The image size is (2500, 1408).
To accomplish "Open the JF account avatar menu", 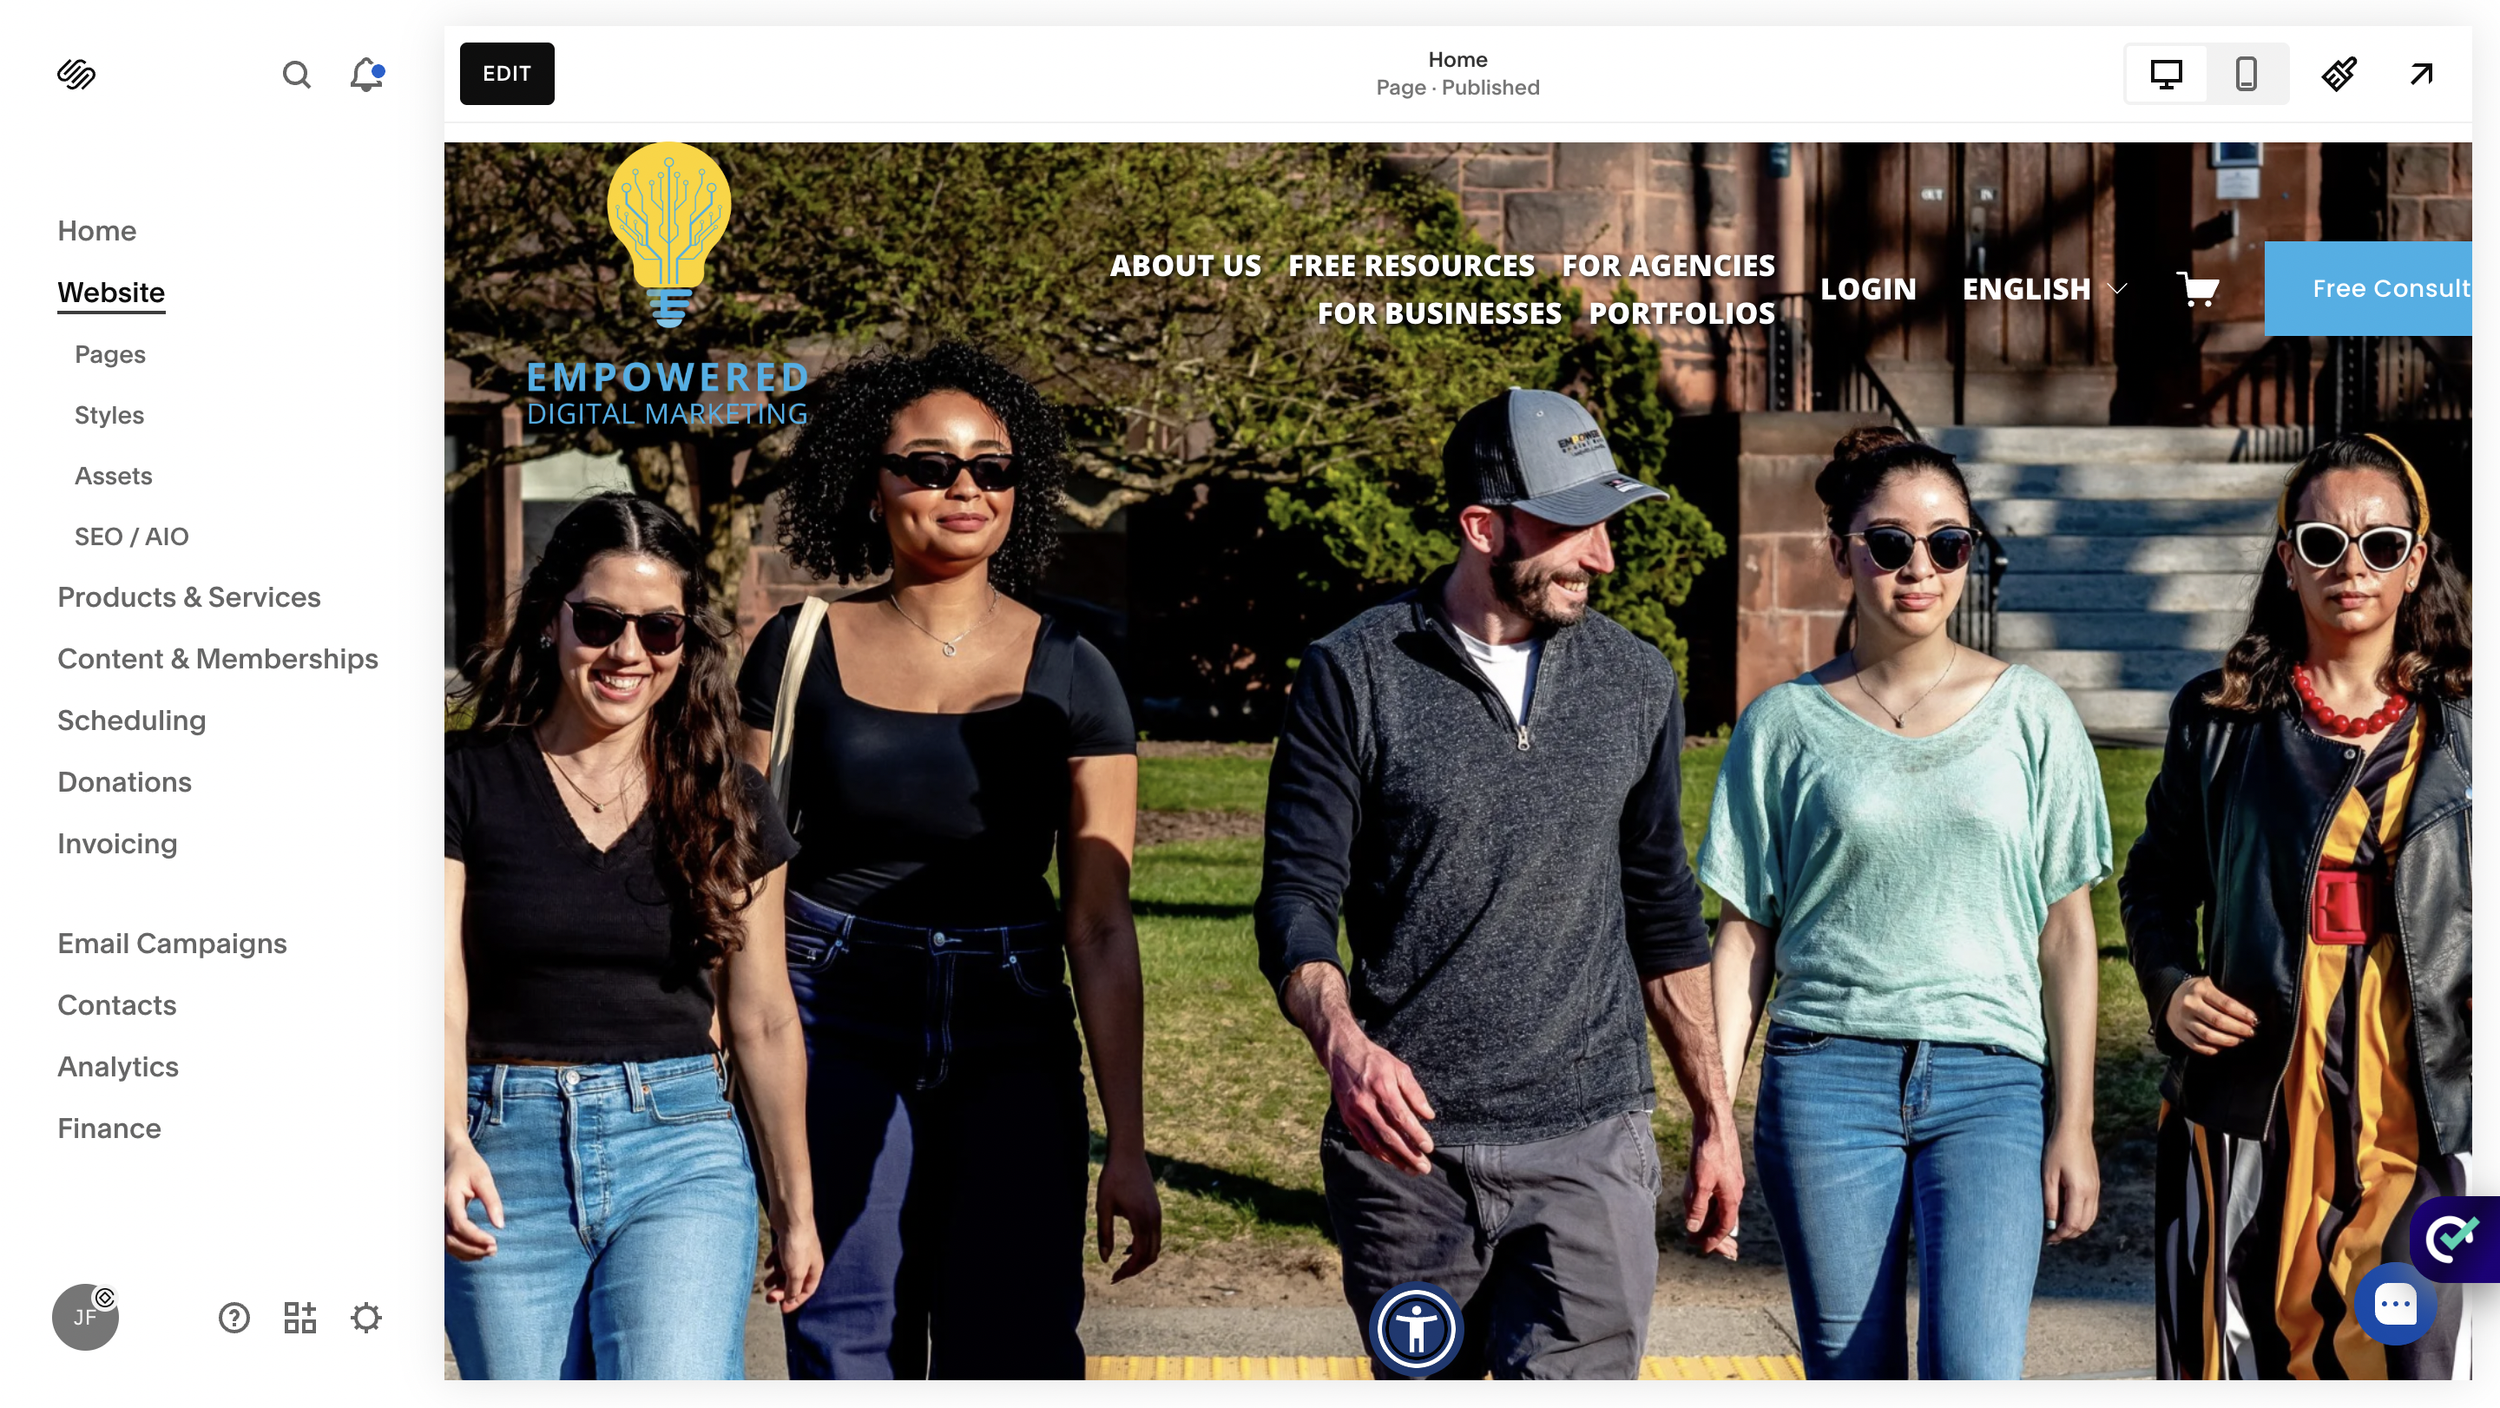I will coord(85,1317).
